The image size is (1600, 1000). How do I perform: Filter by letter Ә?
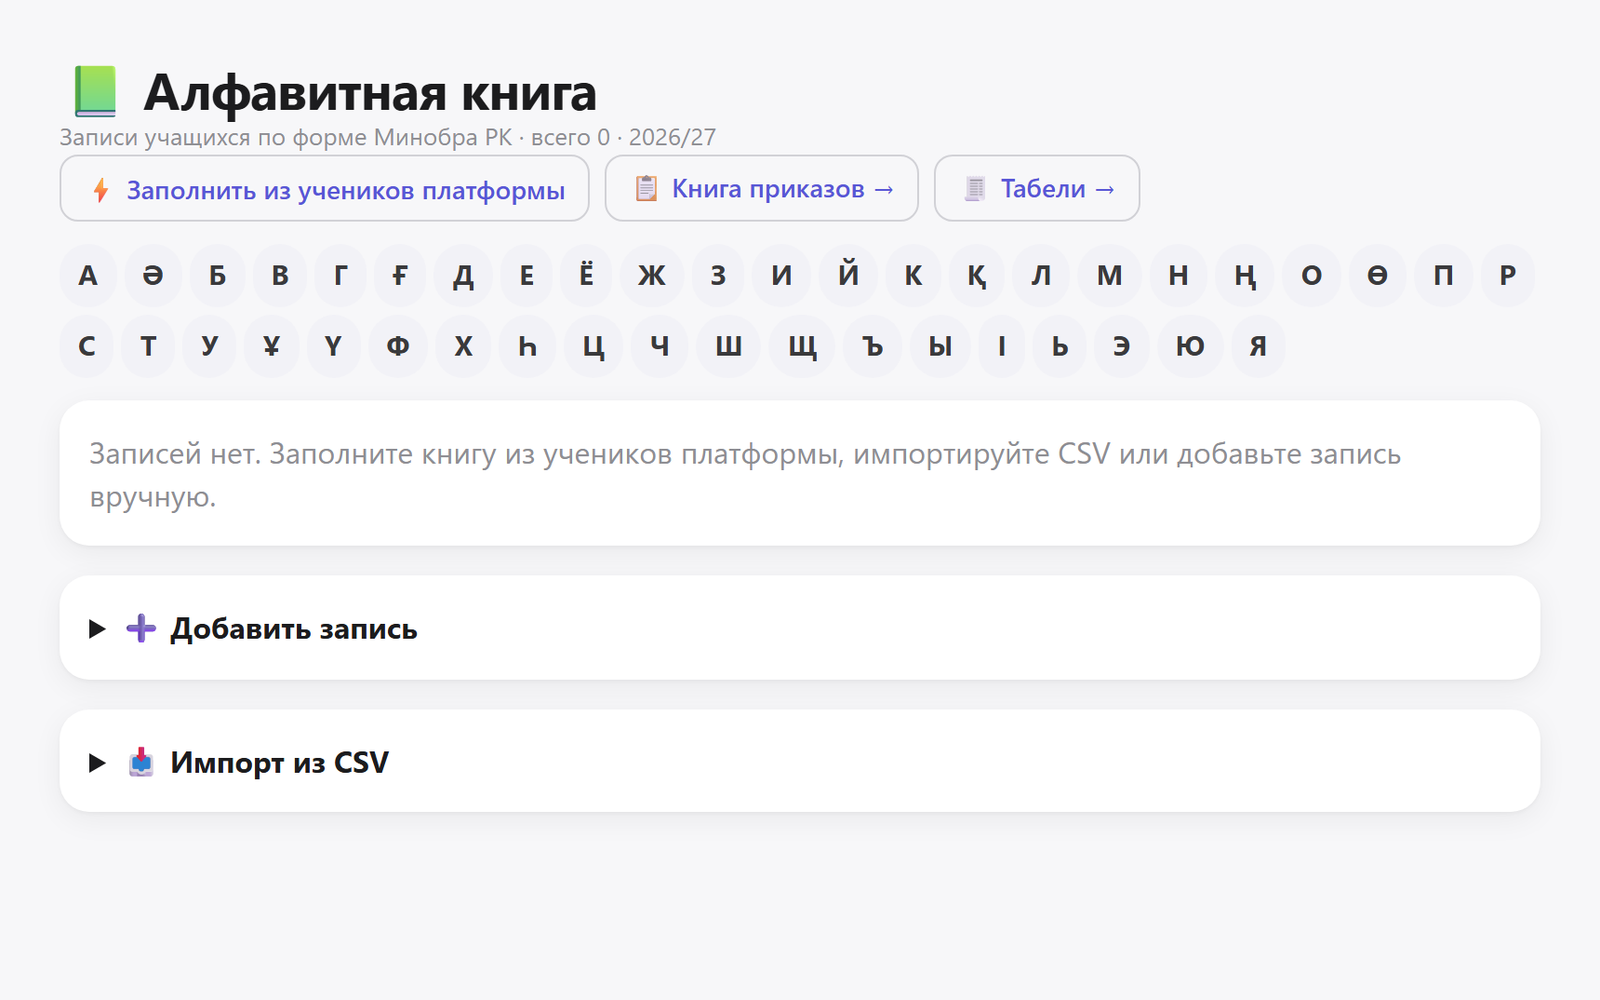pos(153,275)
